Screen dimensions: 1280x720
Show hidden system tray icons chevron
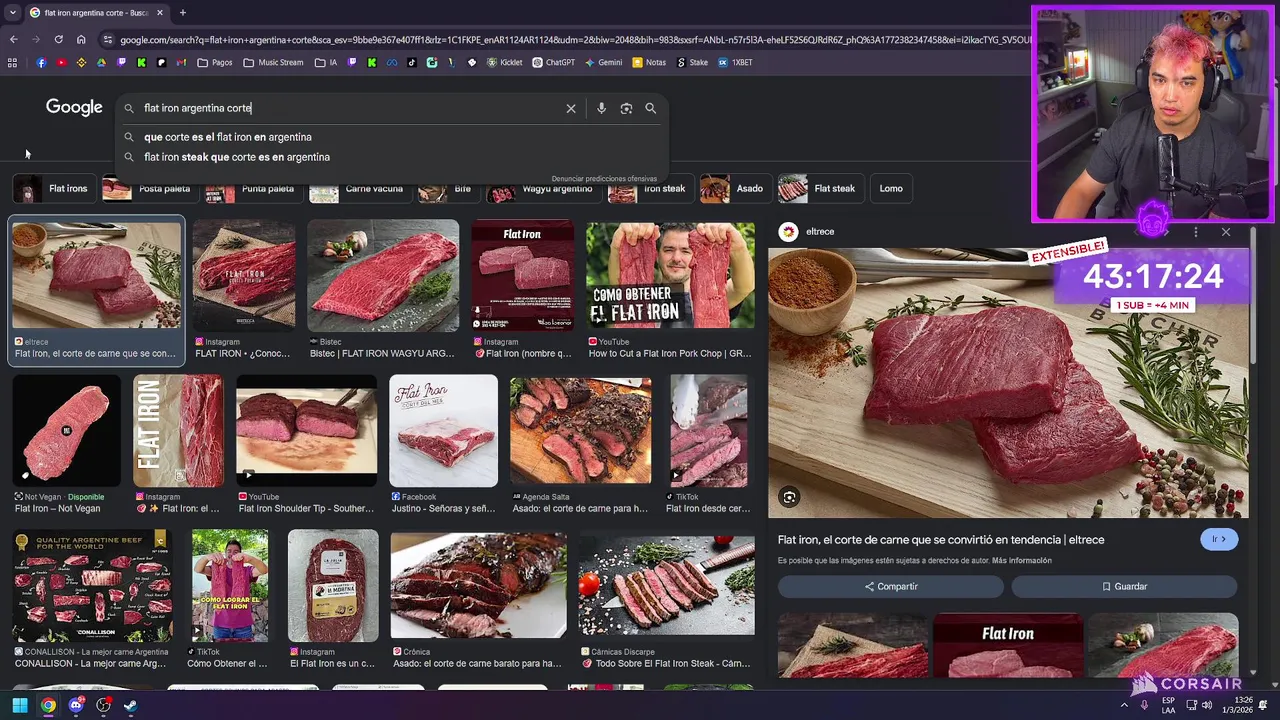[x=1124, y=705]
